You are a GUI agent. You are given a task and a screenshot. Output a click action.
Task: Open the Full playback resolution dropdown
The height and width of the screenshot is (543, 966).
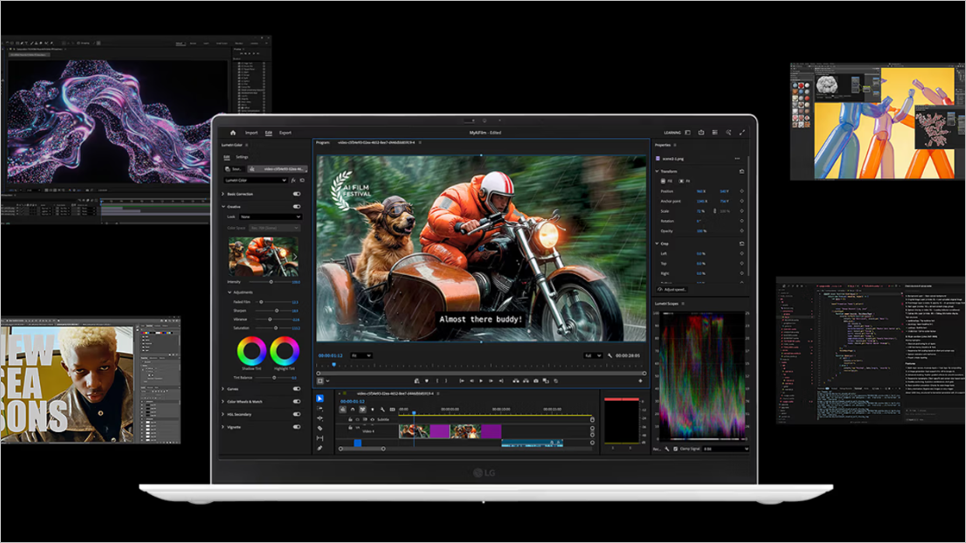593,356
